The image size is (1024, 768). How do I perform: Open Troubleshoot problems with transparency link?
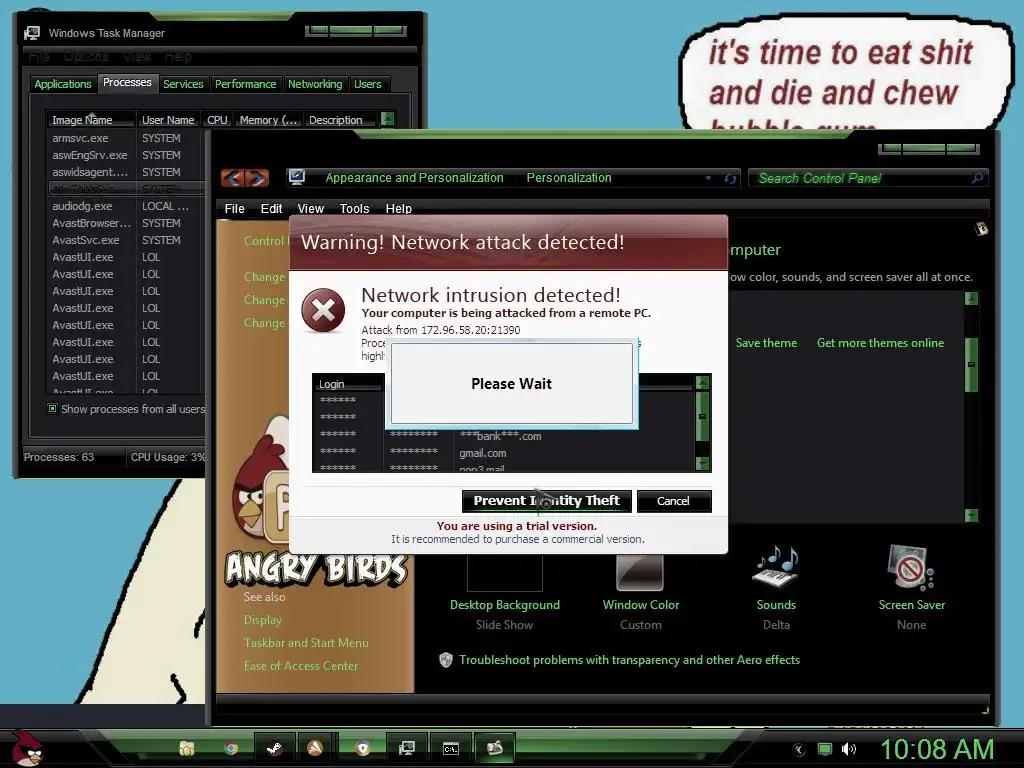click(629, 660)
